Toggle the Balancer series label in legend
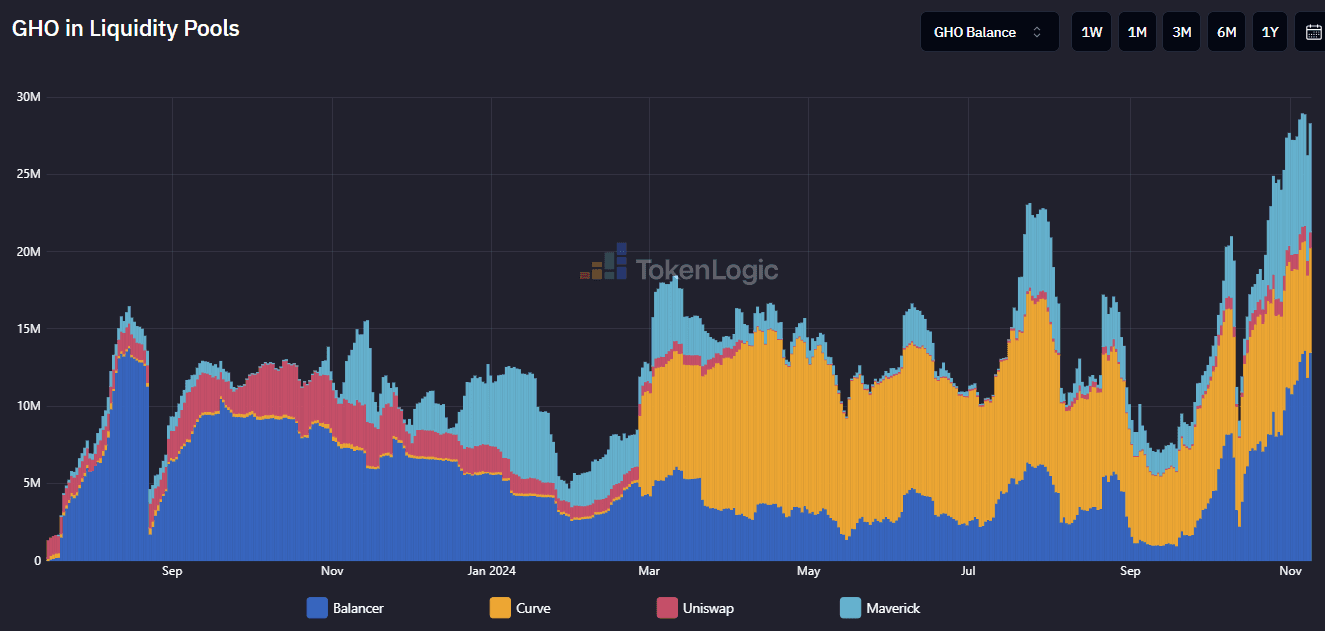1325x631 pixels. (x=358, y=608)
